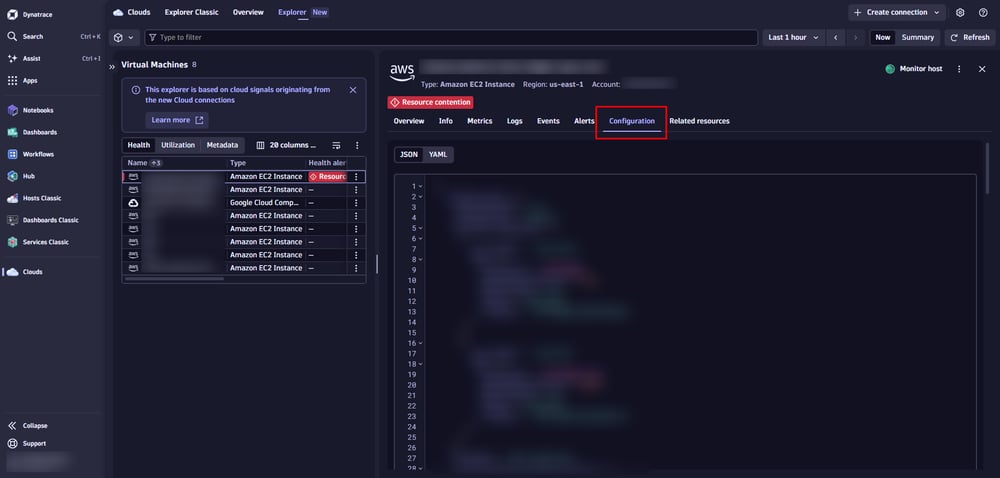Toggle the Summary view
The image size is (1000, 478).
(918, 38)
